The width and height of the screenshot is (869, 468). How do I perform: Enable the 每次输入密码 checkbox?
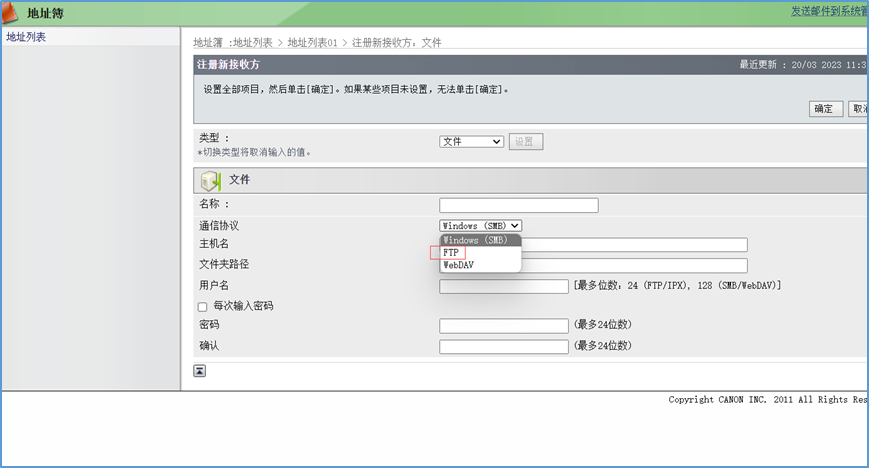[x=203, y=307]
